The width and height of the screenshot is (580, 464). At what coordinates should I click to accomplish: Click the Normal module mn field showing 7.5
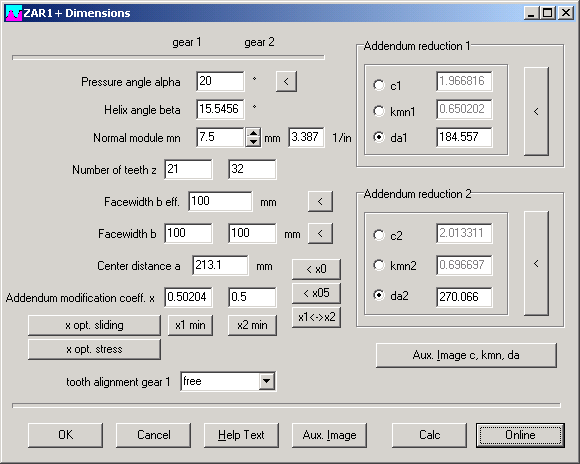click(x=220, y=137)
